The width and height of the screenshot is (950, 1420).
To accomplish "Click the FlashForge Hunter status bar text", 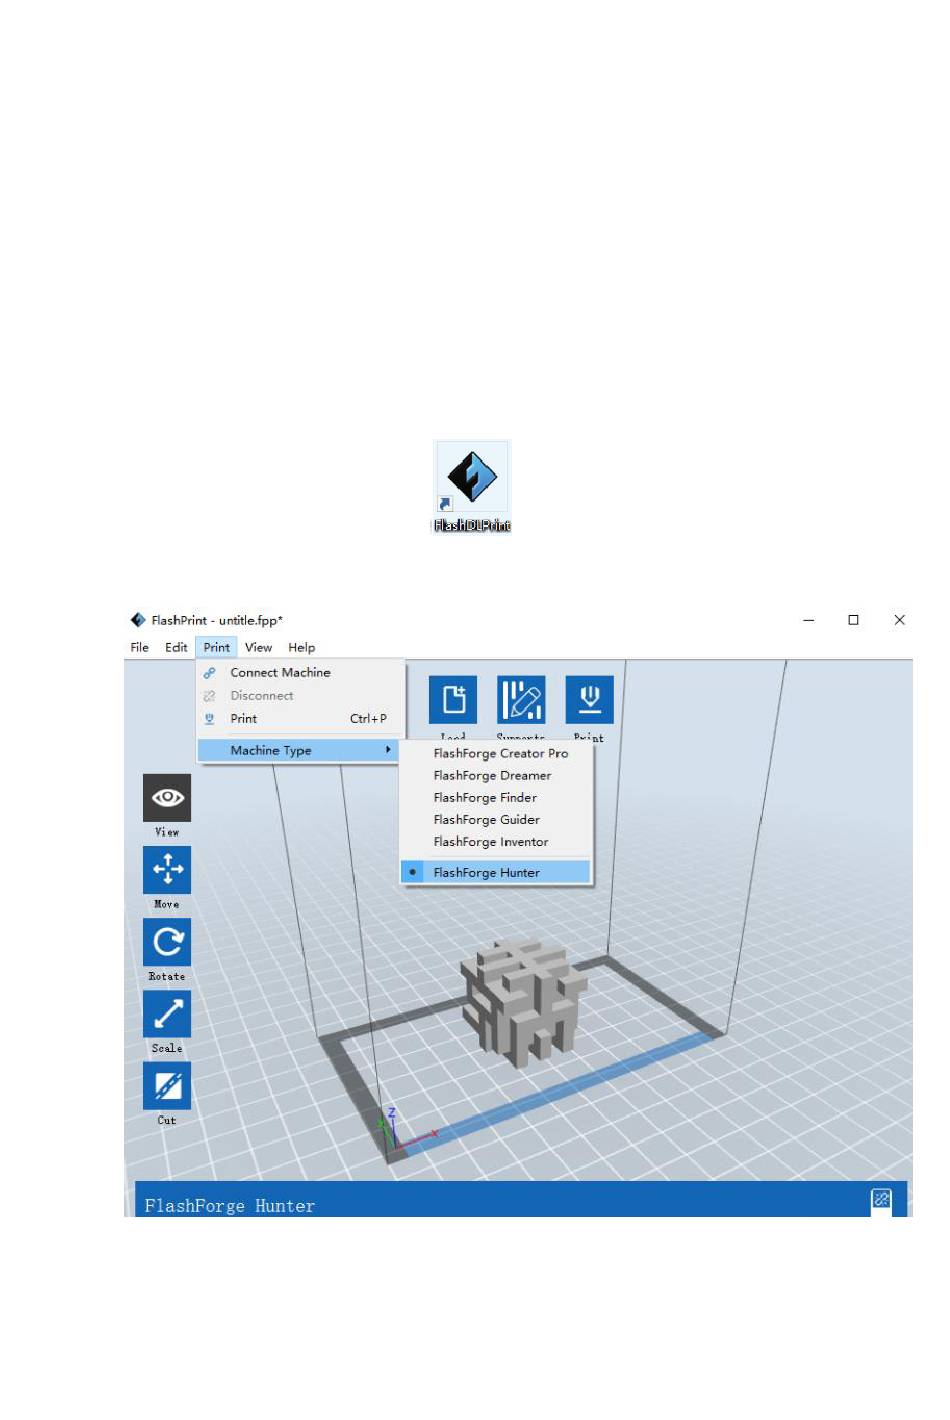I will 229,1206.
